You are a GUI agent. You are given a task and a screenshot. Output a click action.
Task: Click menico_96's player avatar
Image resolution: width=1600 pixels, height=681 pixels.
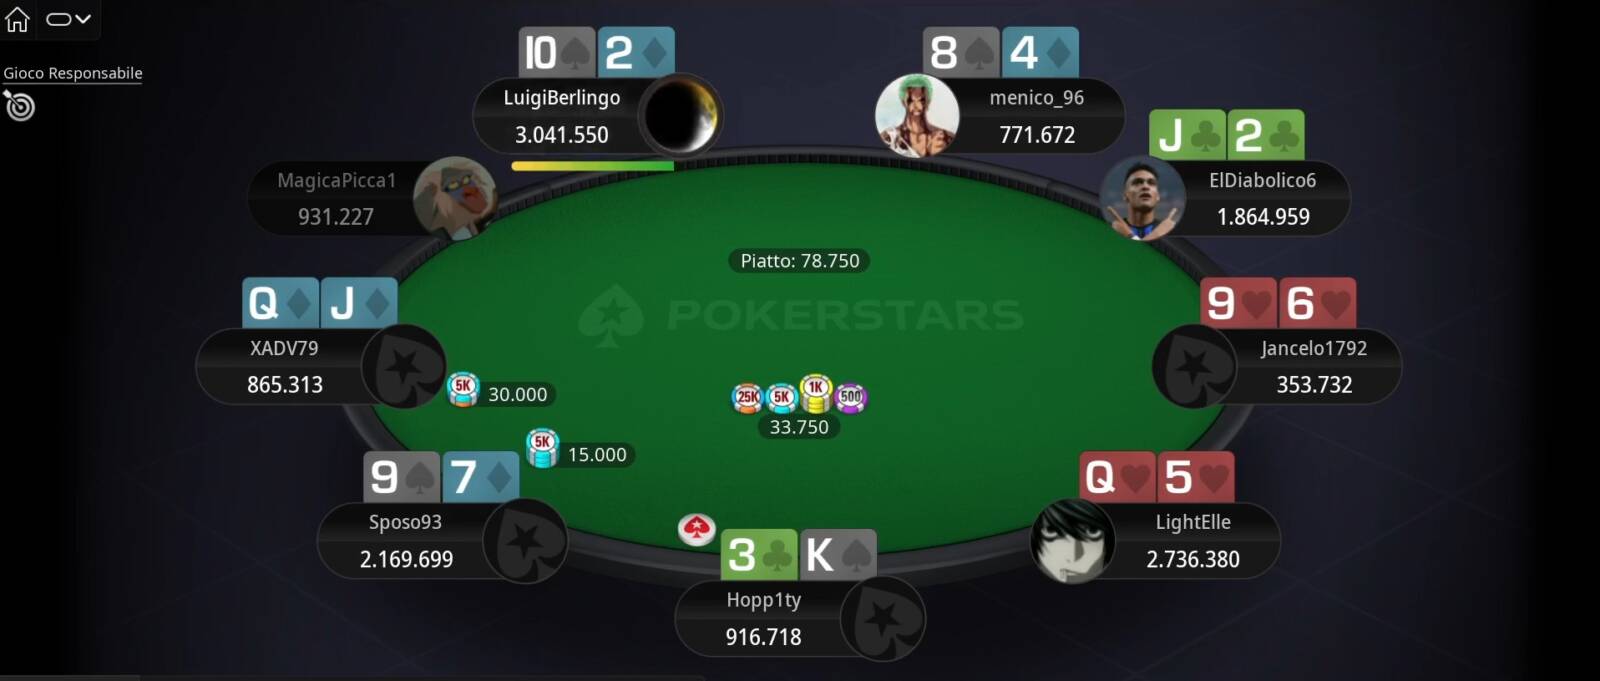point(917,116)
